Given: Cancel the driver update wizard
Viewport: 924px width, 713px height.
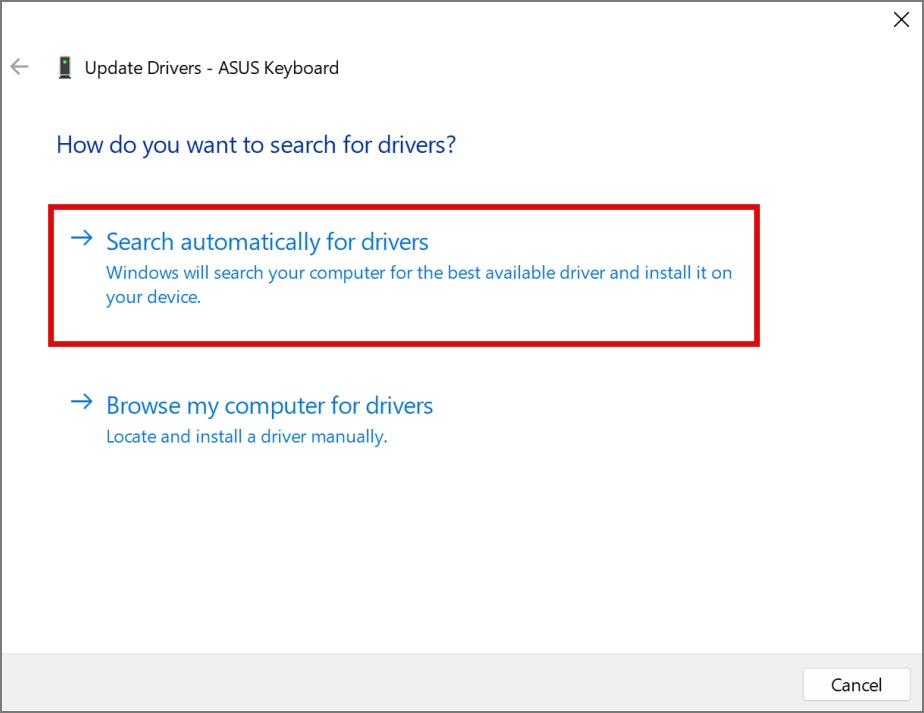Looking at the screenshot, I should tap(856, 684).
